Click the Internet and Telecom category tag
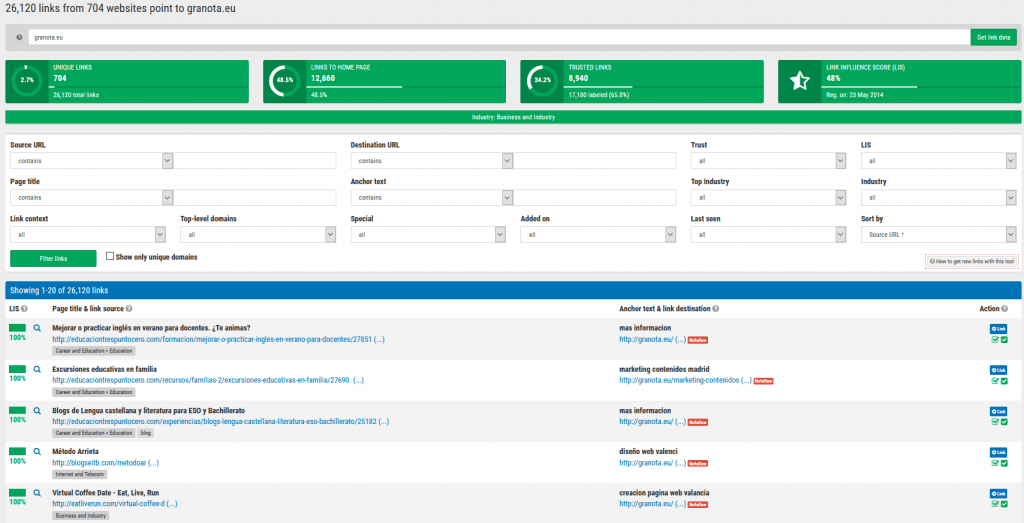1024x523 pixels. (x=80, y=475)
